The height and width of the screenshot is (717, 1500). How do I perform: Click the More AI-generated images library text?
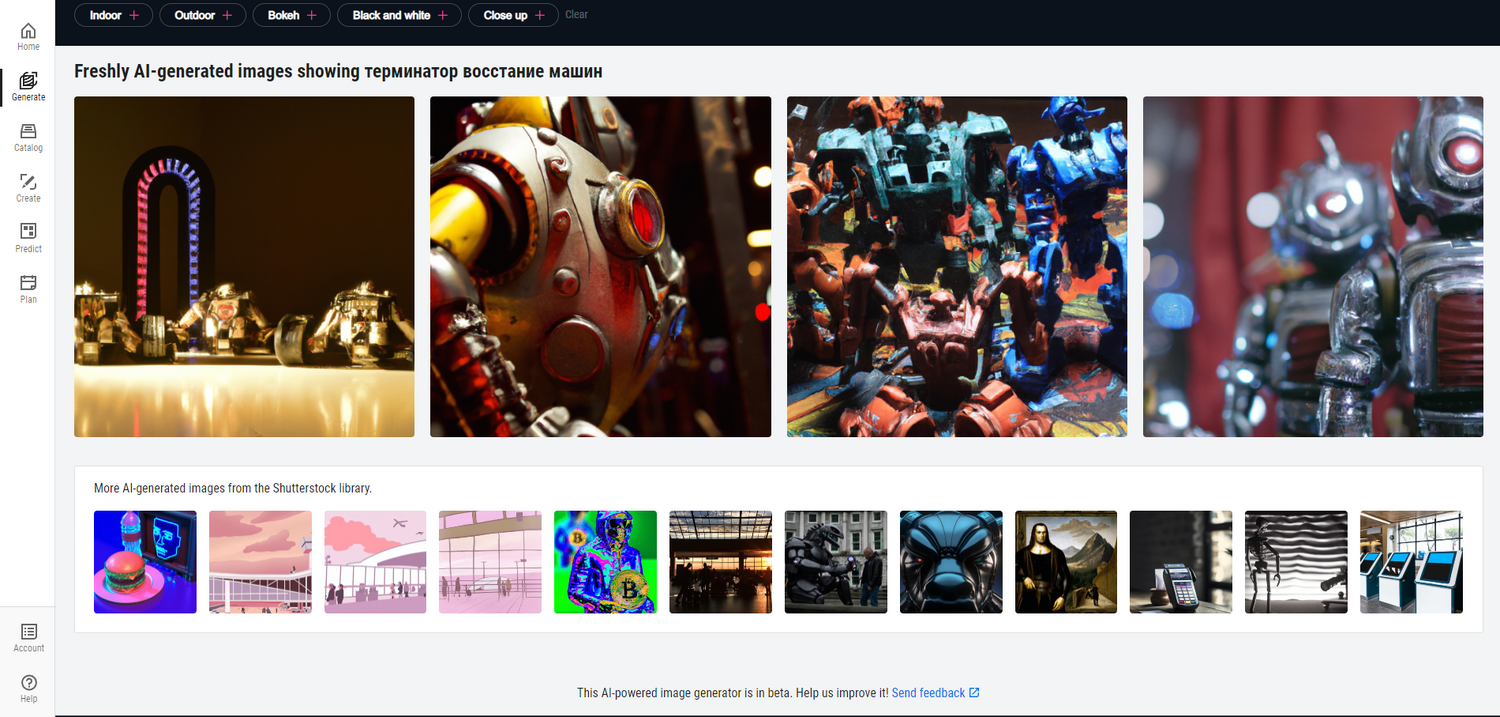(233, 488)
